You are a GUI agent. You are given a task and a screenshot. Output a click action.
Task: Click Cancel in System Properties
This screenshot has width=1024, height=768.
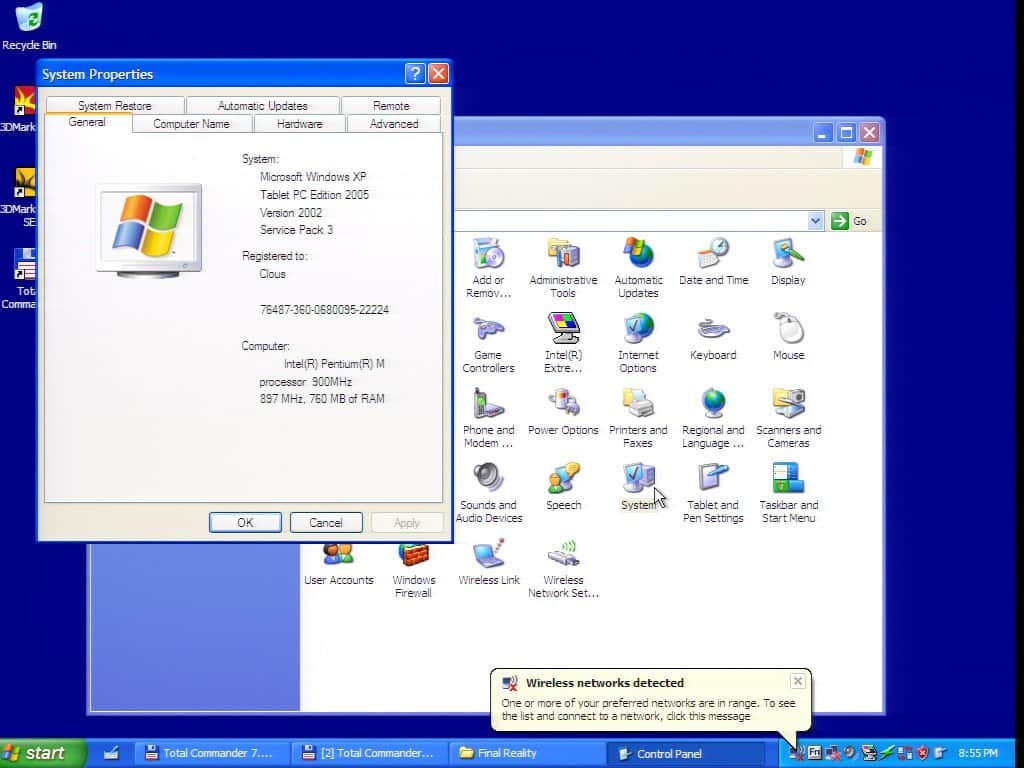tap(326, 522)
